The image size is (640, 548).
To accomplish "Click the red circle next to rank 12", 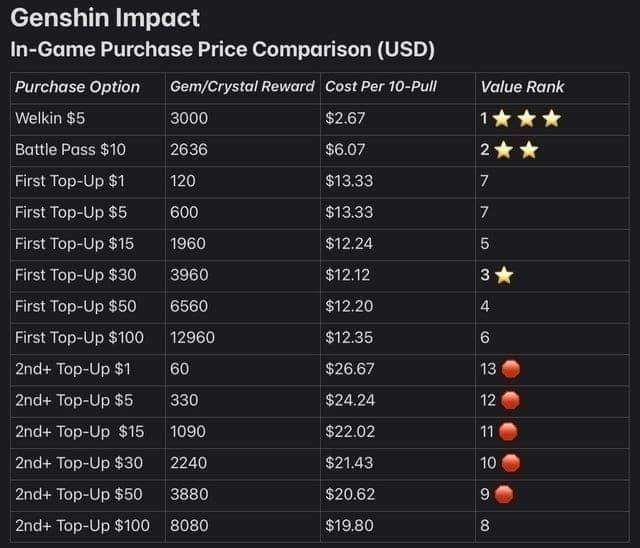I will click(510, 400).
